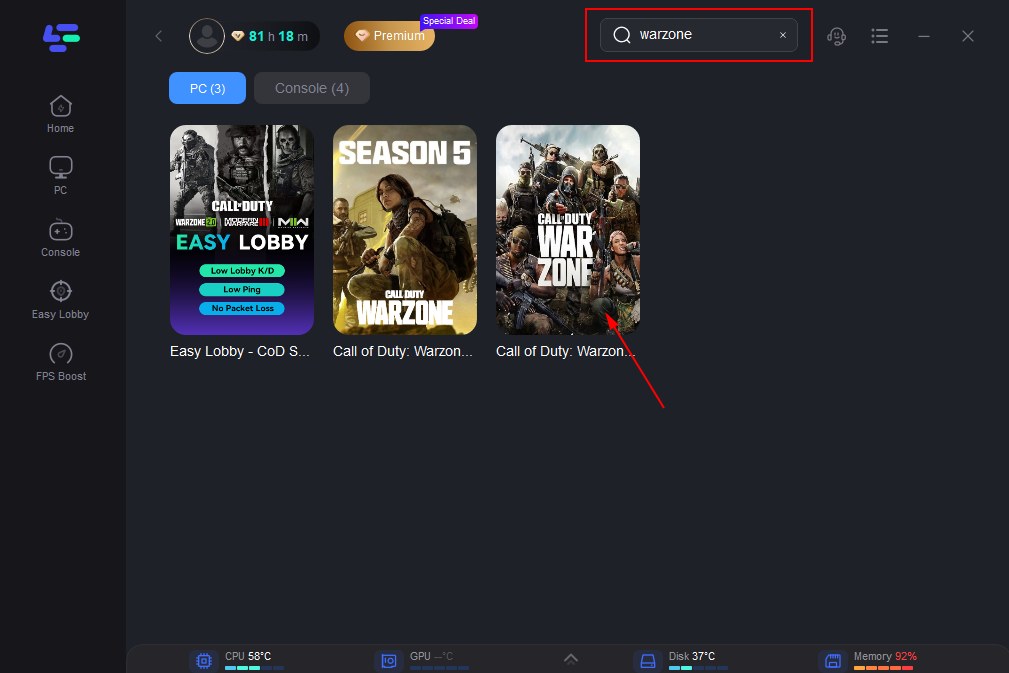
Task: Click the Disk icon in status bar
Action: [x=647, y=661]
